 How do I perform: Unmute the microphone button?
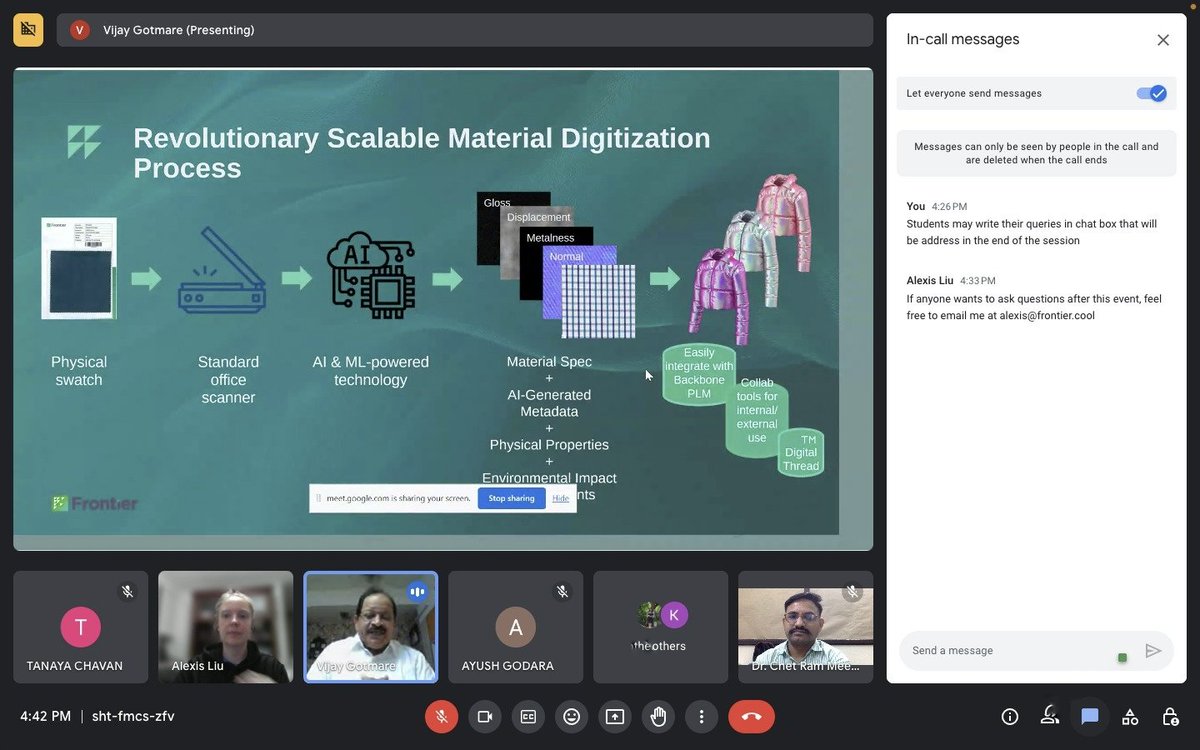(x=441, y=716)
